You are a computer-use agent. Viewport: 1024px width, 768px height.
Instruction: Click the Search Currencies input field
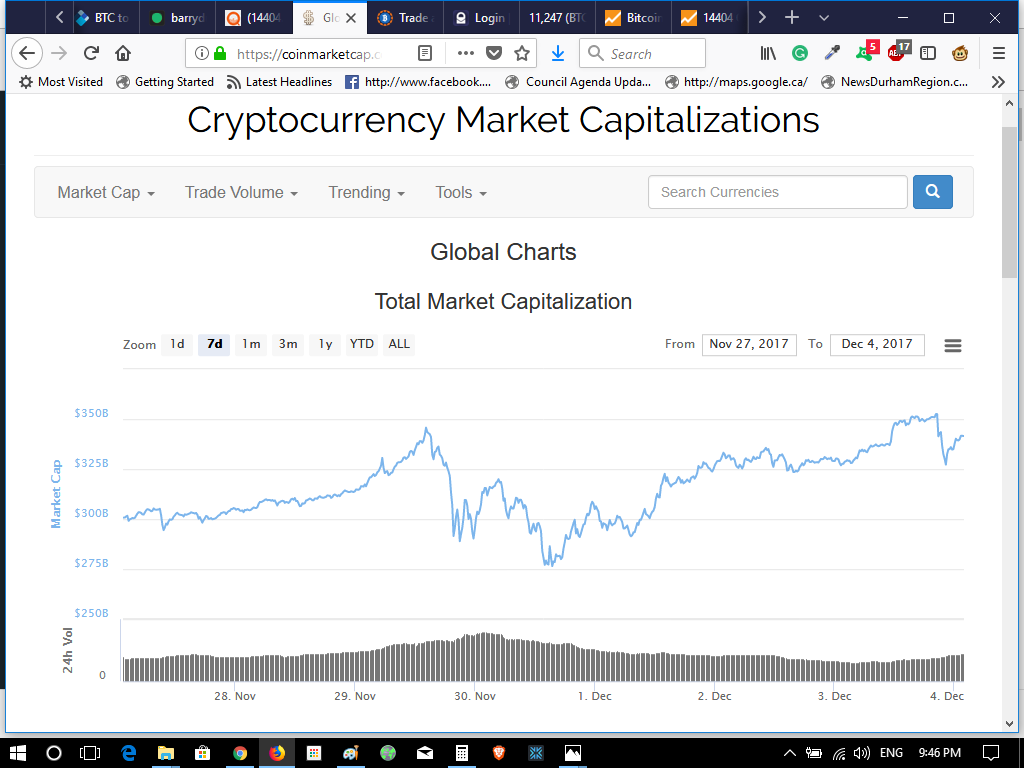click(777, 192)
